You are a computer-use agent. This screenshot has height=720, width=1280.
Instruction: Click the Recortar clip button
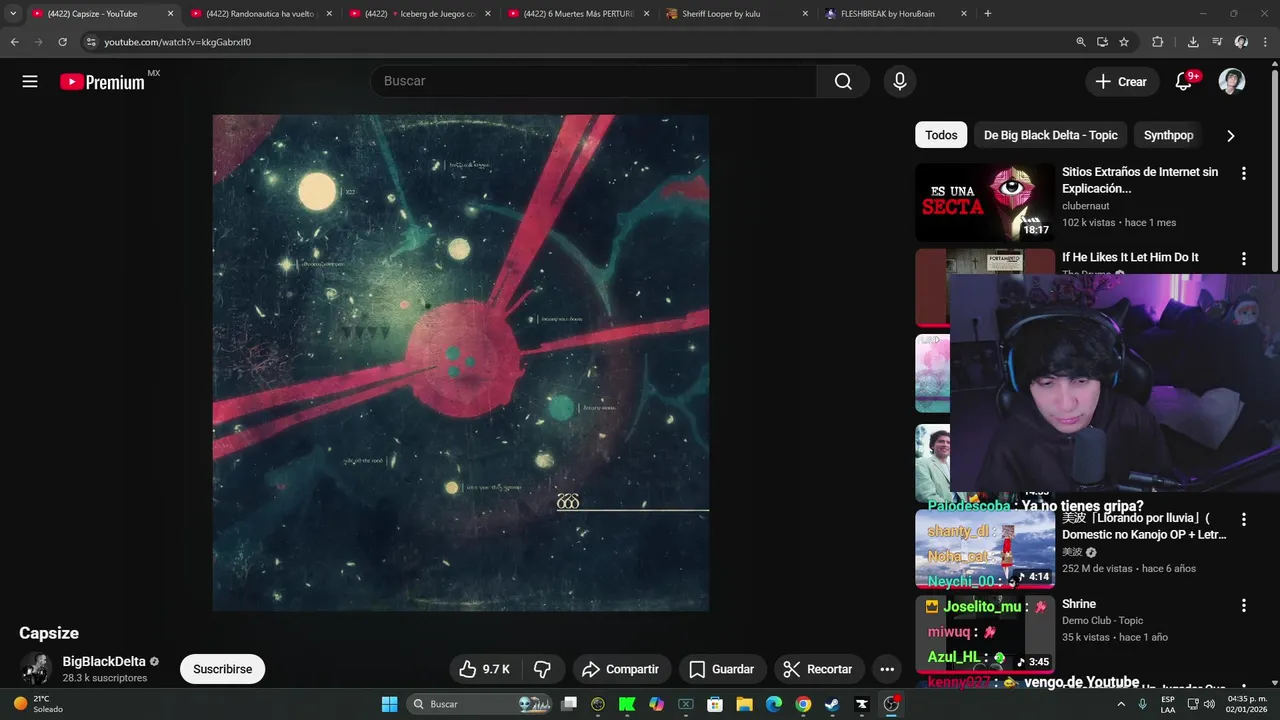pos(818,669)
